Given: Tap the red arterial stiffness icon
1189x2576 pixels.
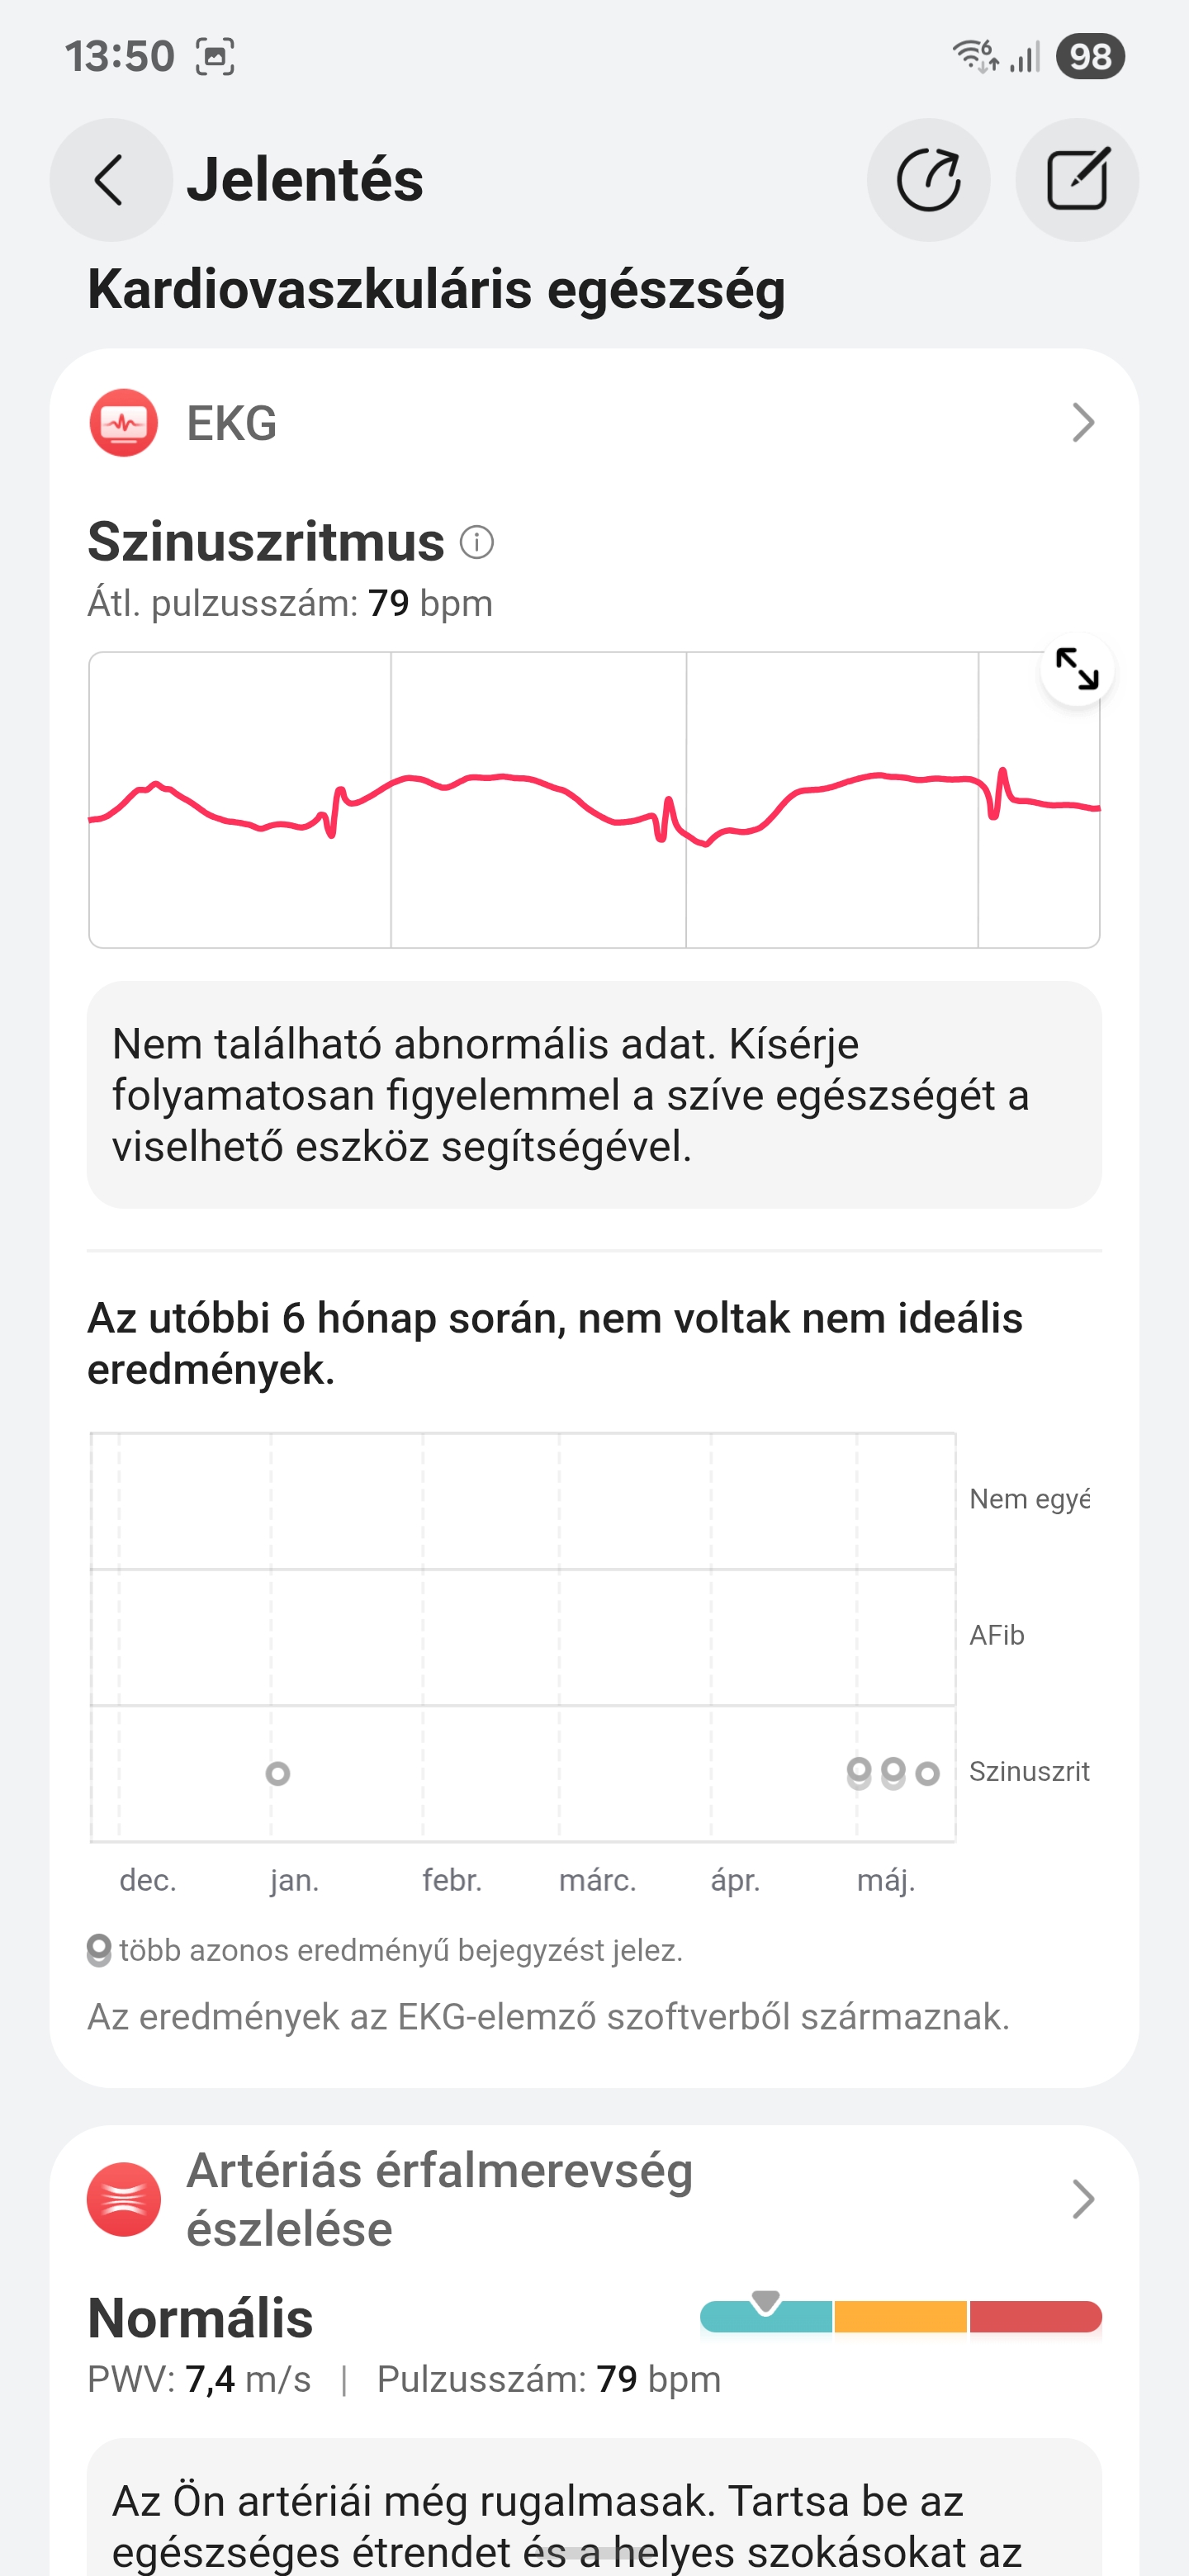Looking at the screenshot, I should coord(124,2199).
